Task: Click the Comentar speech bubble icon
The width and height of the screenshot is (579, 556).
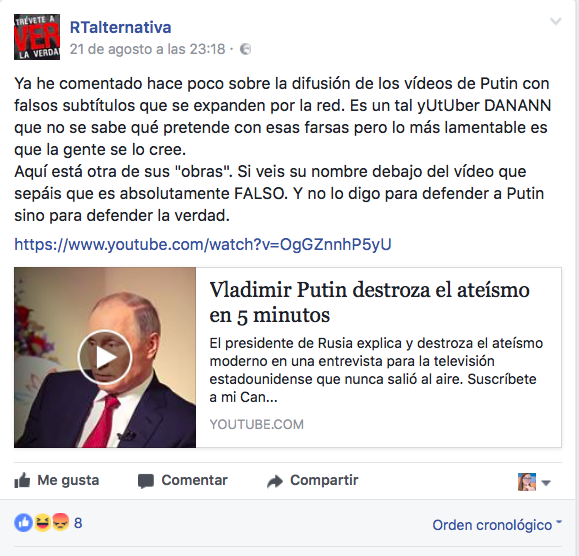Action: tap(146, 481)
